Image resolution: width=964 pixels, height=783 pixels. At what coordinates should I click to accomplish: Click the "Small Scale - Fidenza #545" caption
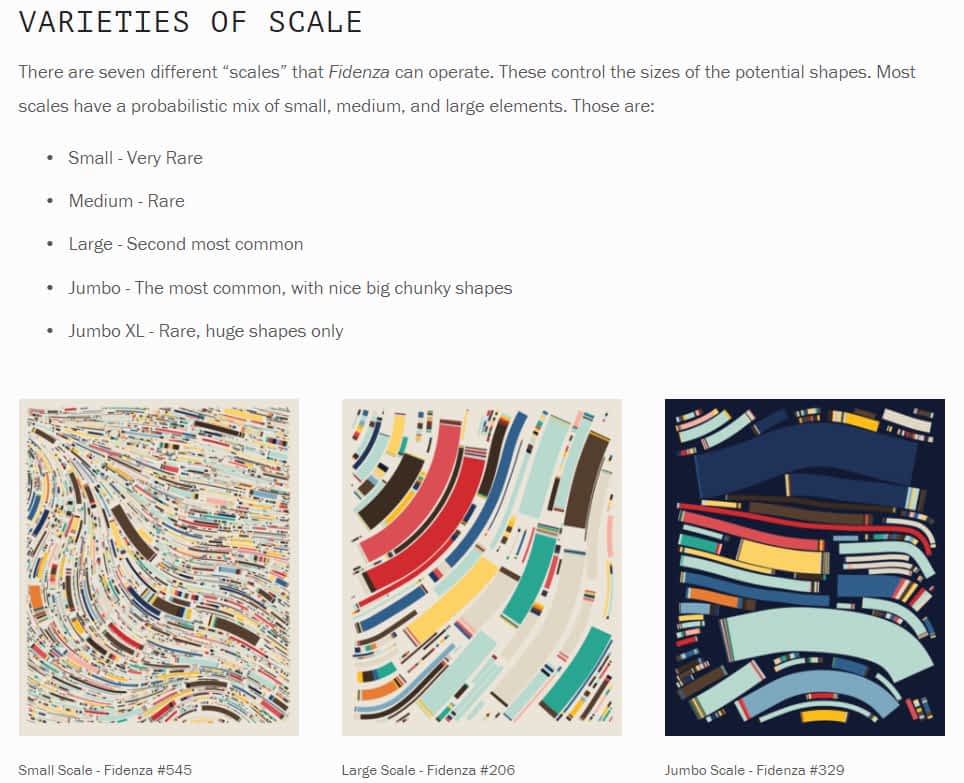pos(105,770)
